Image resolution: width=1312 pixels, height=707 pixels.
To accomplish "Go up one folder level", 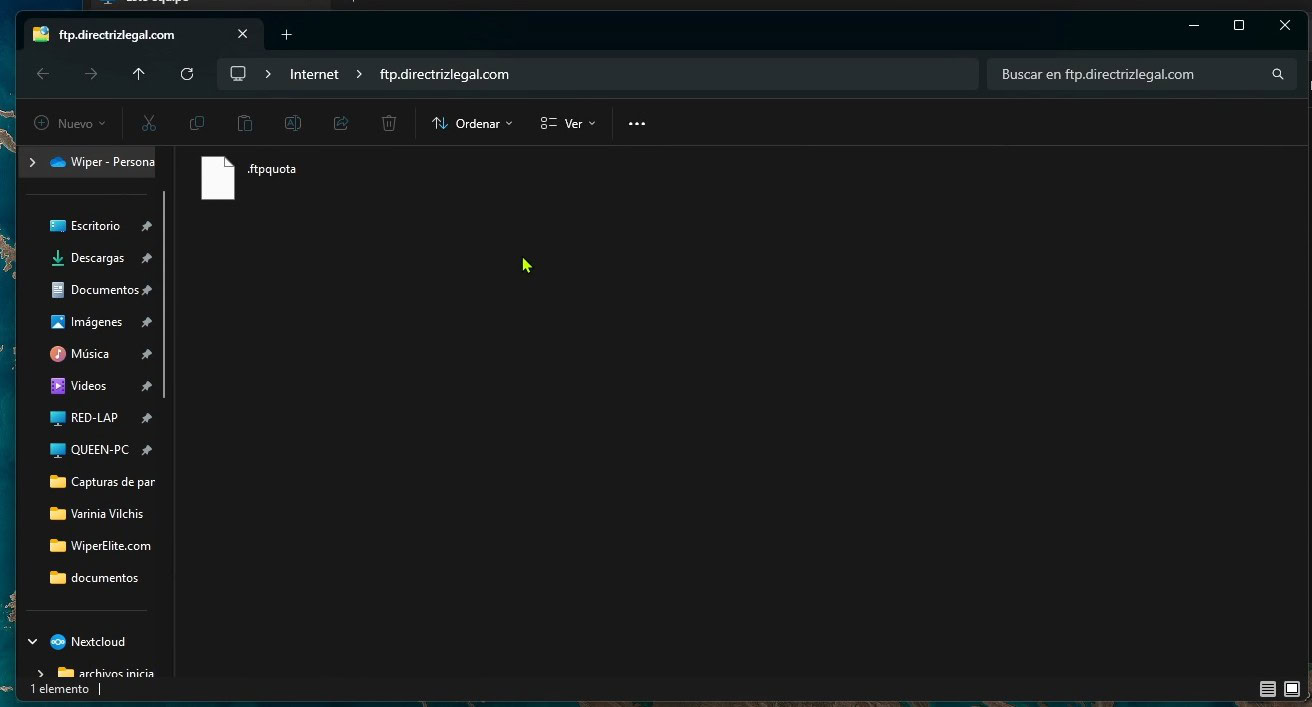I will (x=139, y=74).
